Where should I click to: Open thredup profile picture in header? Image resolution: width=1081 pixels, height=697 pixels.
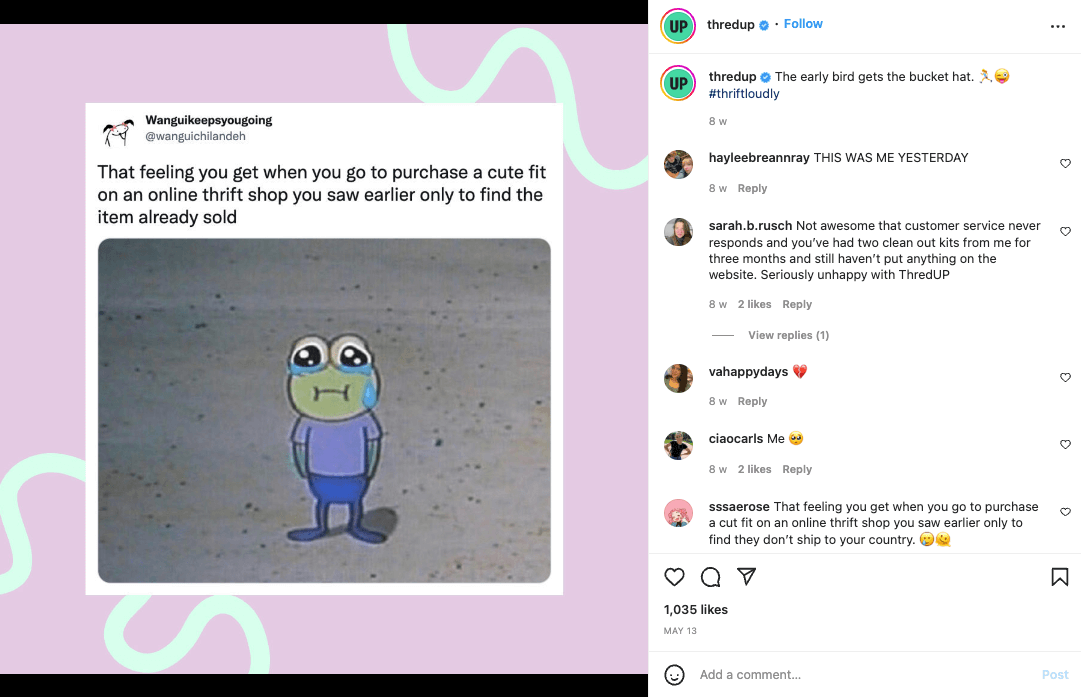(x=678, y=26)
